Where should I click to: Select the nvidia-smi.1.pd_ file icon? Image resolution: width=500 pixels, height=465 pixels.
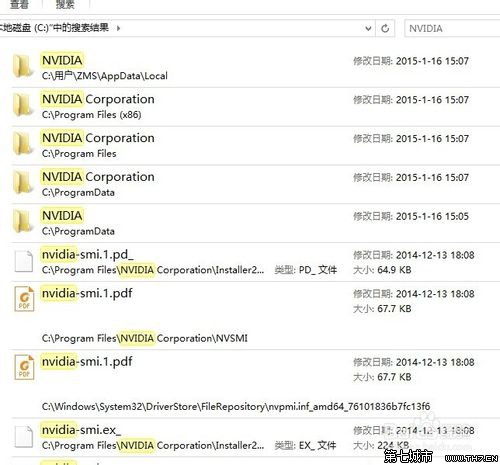(24, 261)
